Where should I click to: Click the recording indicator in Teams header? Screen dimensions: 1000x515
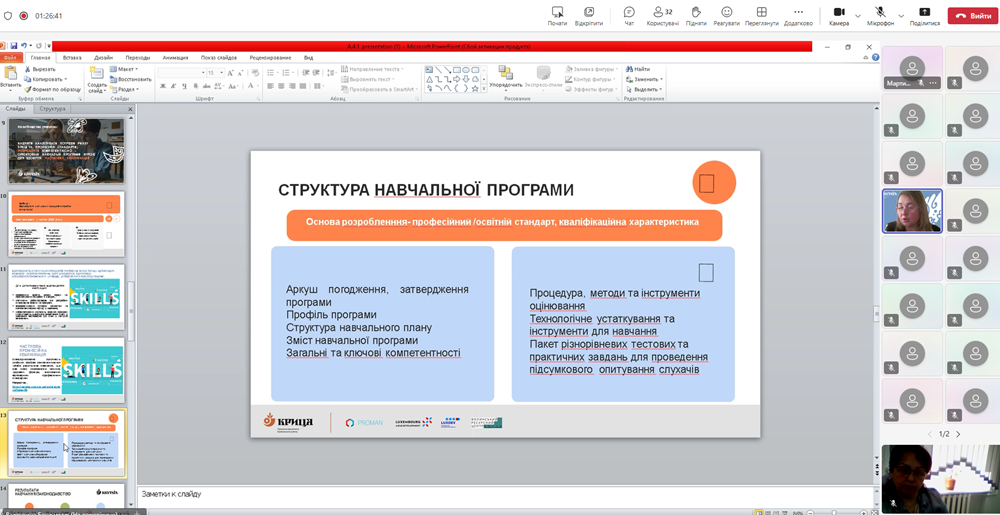pos(24,16)
